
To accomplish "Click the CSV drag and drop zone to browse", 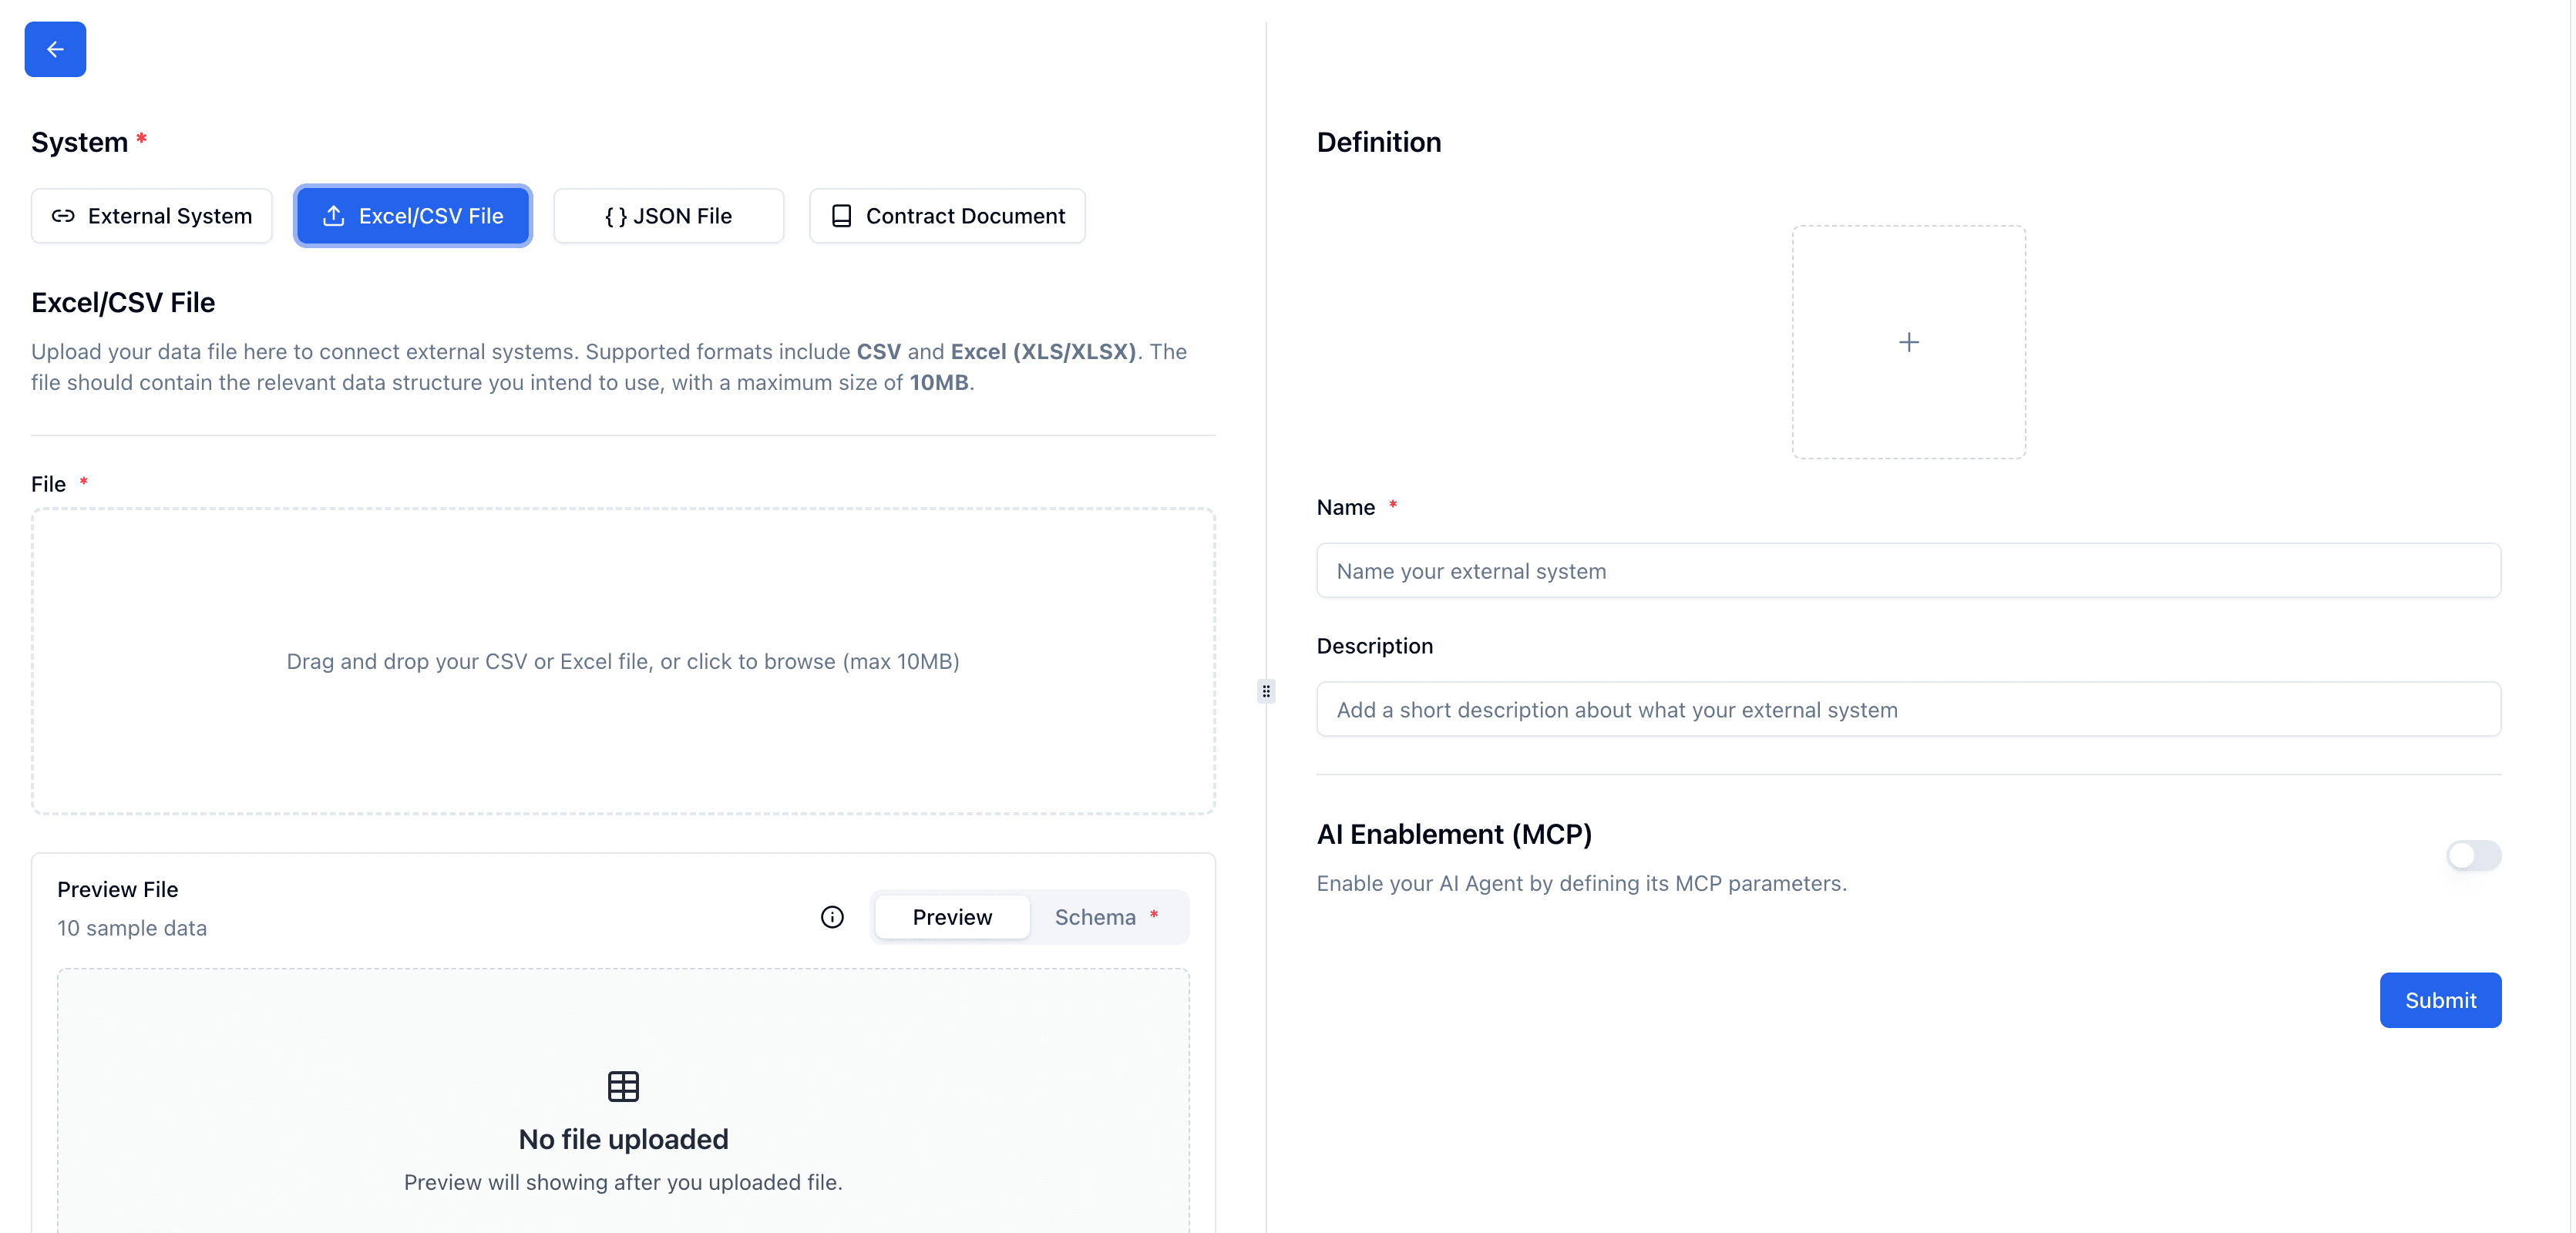I will [622, 662].
